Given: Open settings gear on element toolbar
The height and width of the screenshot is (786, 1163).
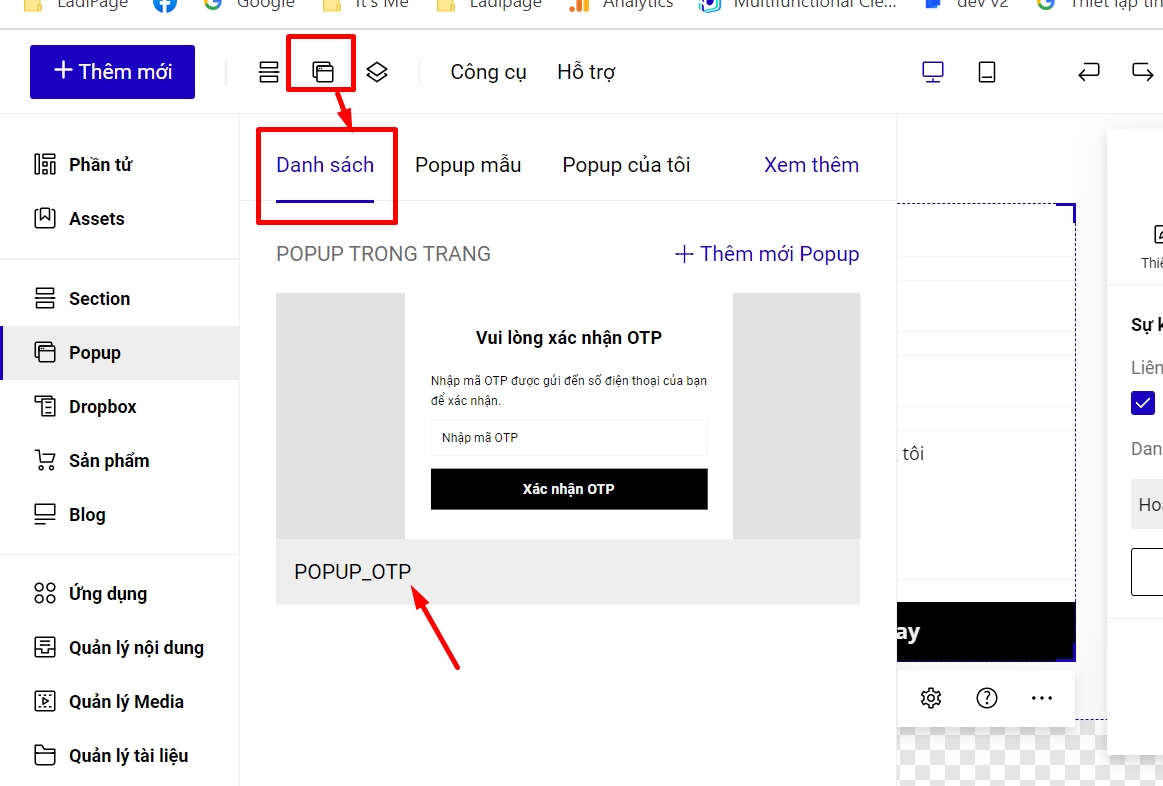Looking at the screenshot, I should pyautogui.click(x=931, y=698).
